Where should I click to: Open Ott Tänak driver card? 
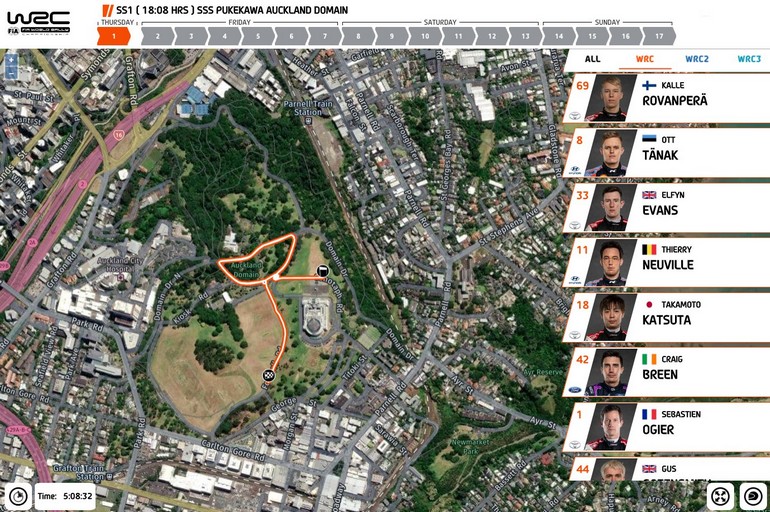point(666,153)
